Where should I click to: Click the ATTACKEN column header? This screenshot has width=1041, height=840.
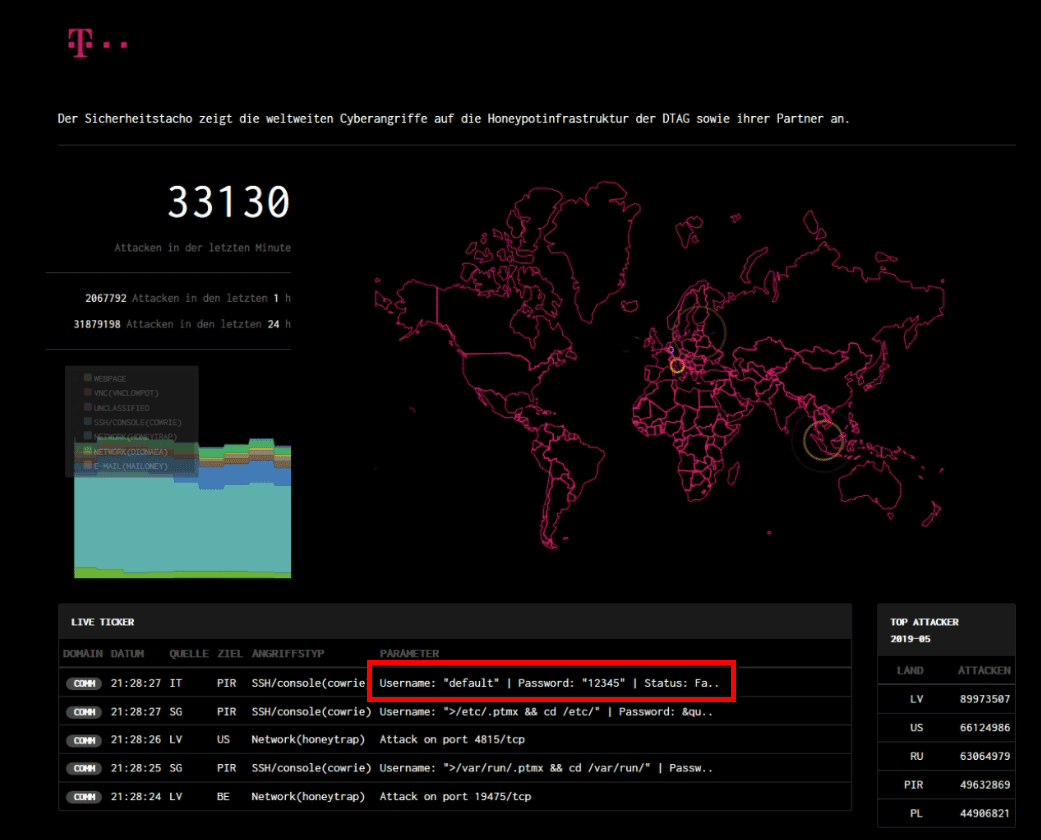click(x=984, y=671)
